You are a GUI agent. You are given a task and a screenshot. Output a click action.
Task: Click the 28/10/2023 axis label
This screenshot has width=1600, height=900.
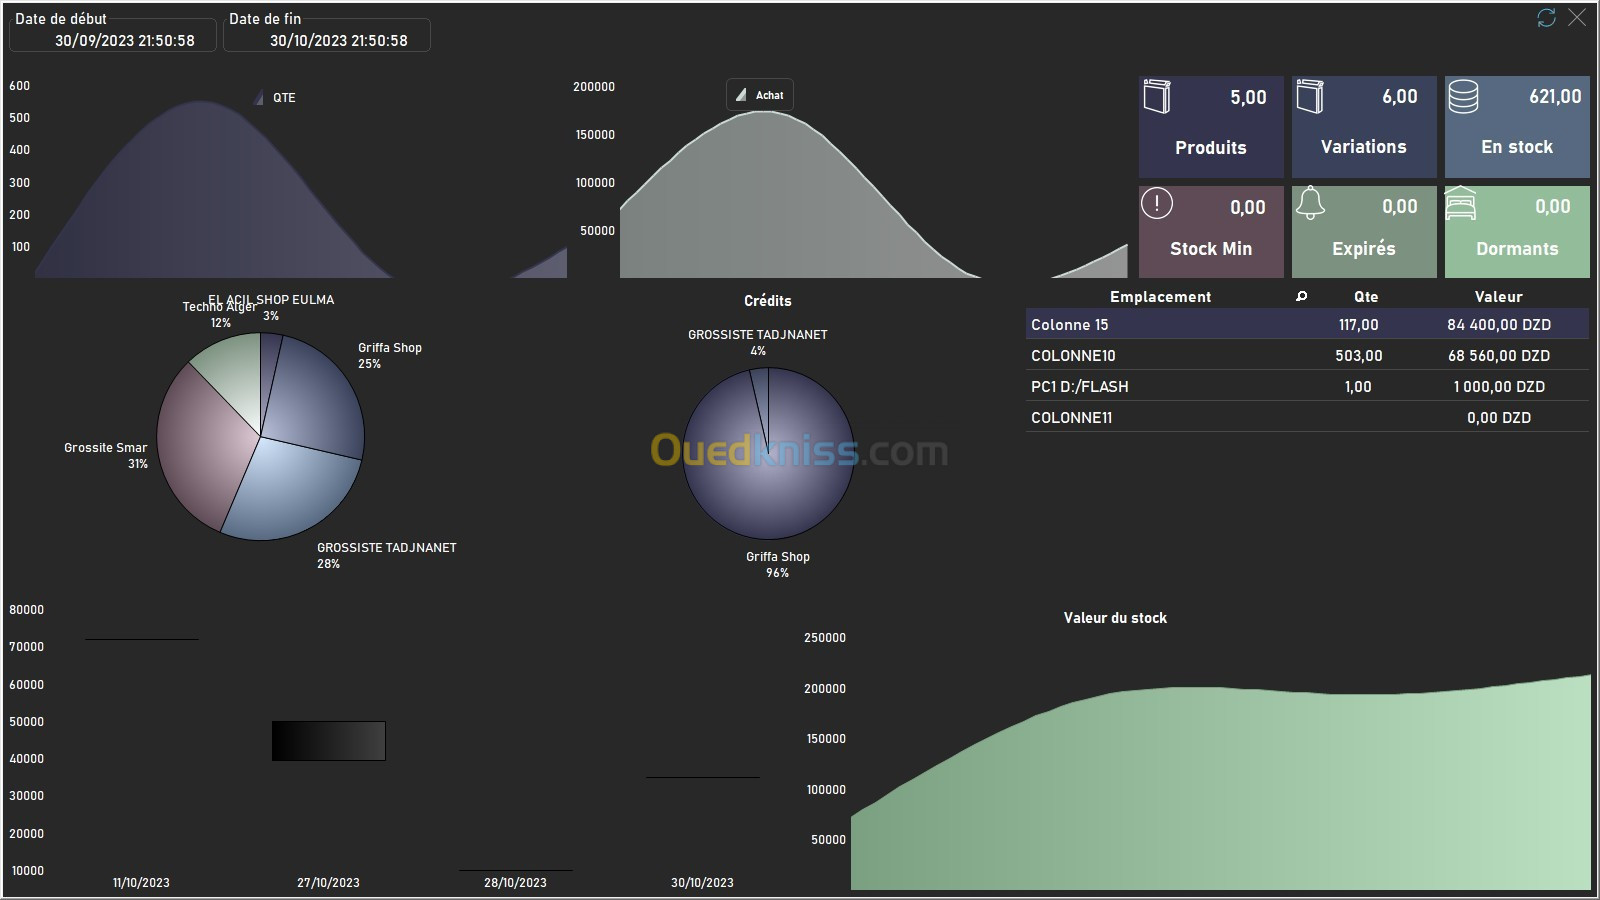coord(515,883)
